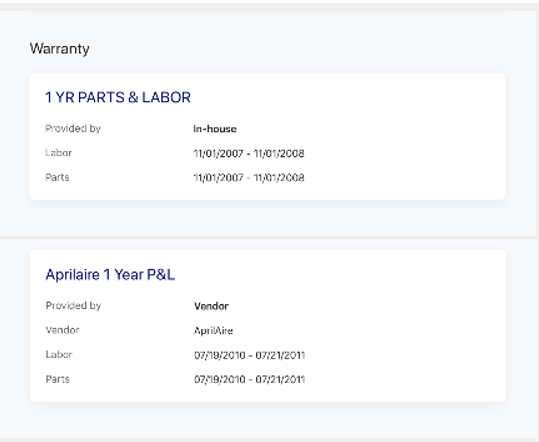The width and height of the screenshot is (539, 442).
Task: Open the 1 YR PARTS & LABOR warranty
Action: [x=118, y=97]
